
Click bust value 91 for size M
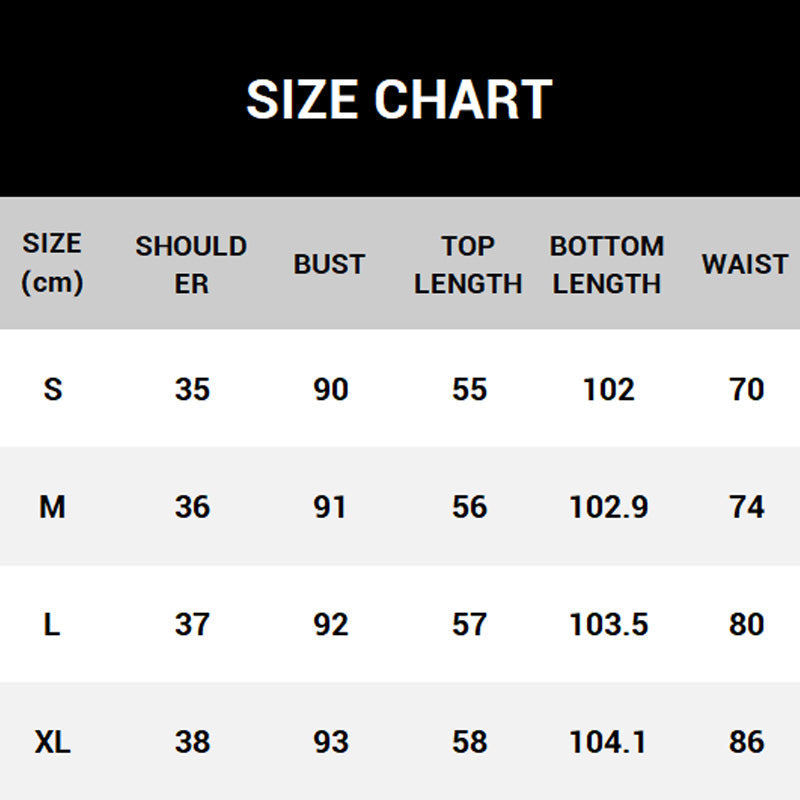click(x=330, y=507)
